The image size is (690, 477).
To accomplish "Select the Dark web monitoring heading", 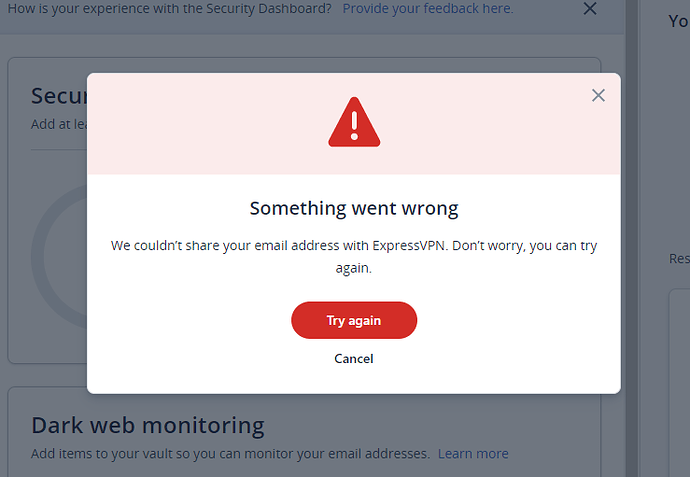I will (x=148, y=425).
